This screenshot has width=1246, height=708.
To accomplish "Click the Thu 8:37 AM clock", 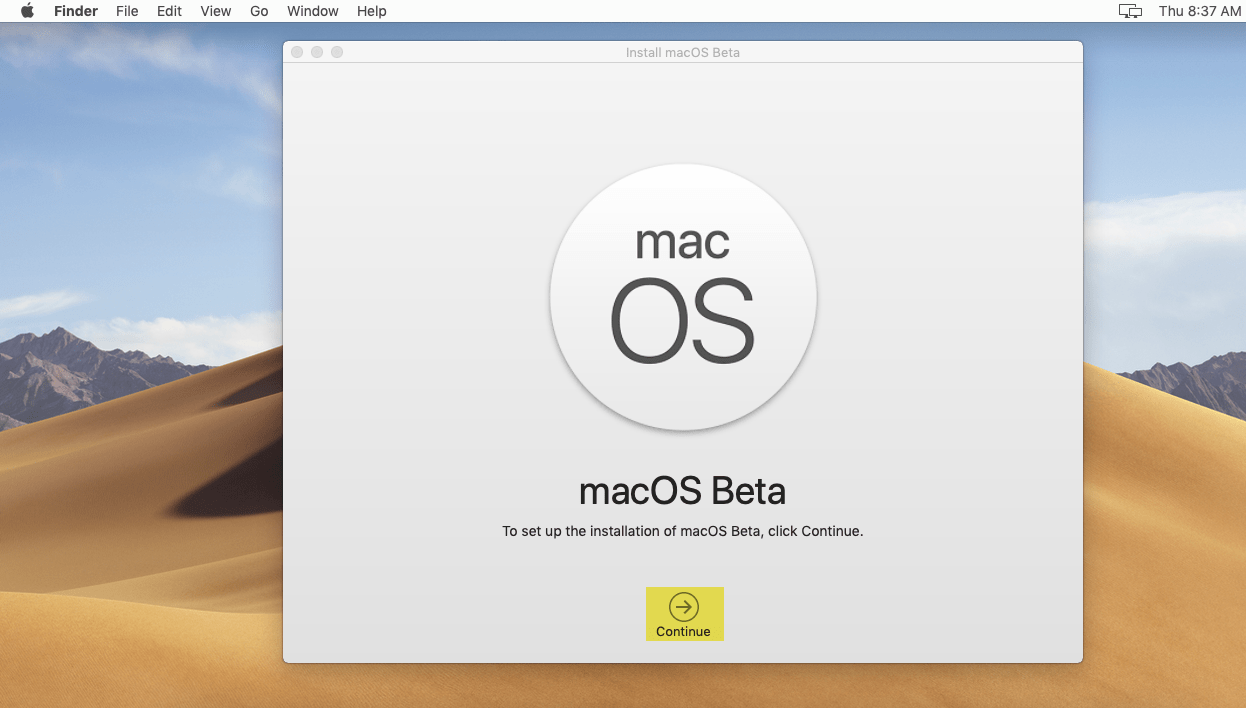I will tap(1200, 11).
